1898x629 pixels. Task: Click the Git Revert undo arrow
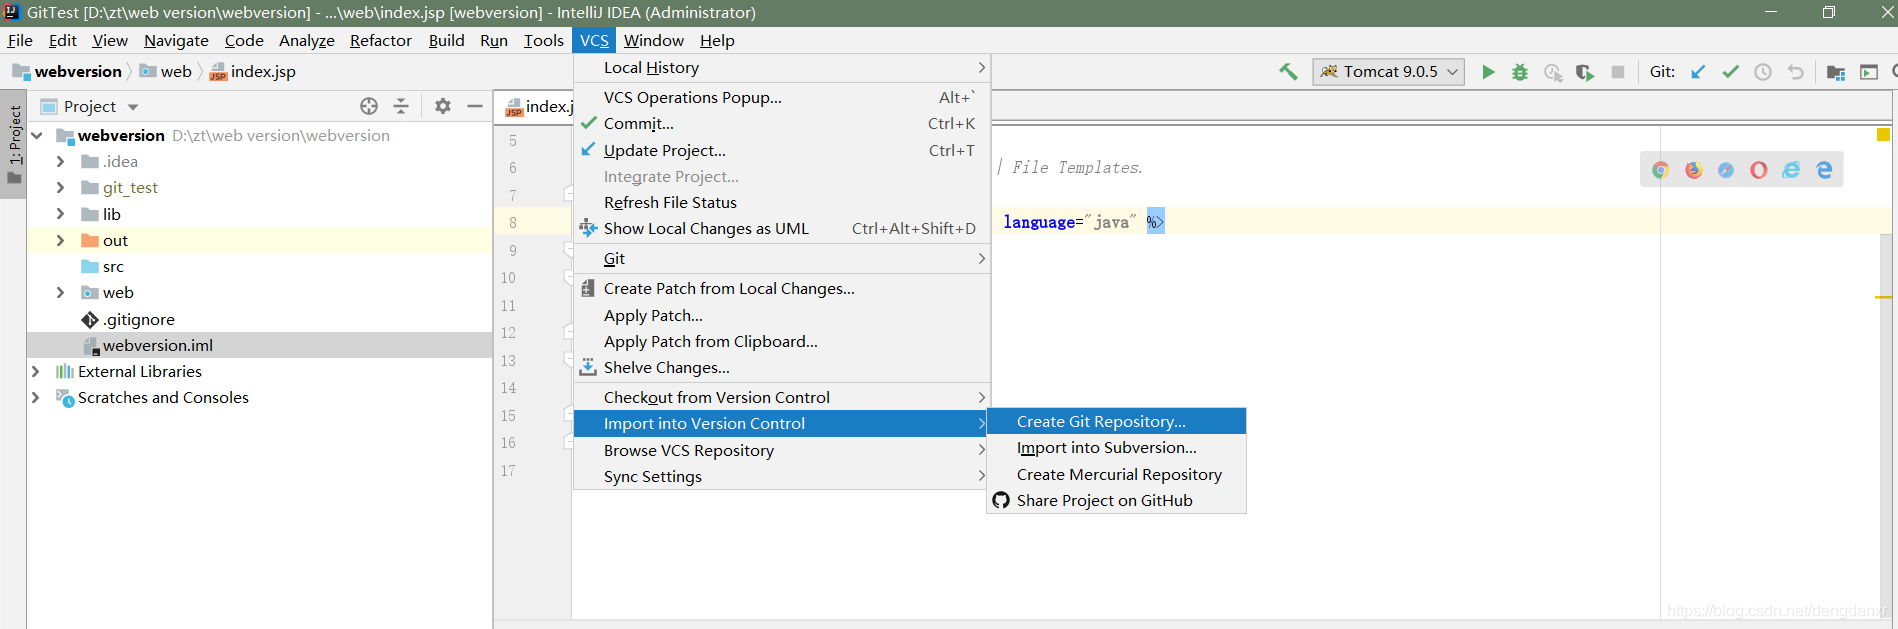(x=1796, y=72)
